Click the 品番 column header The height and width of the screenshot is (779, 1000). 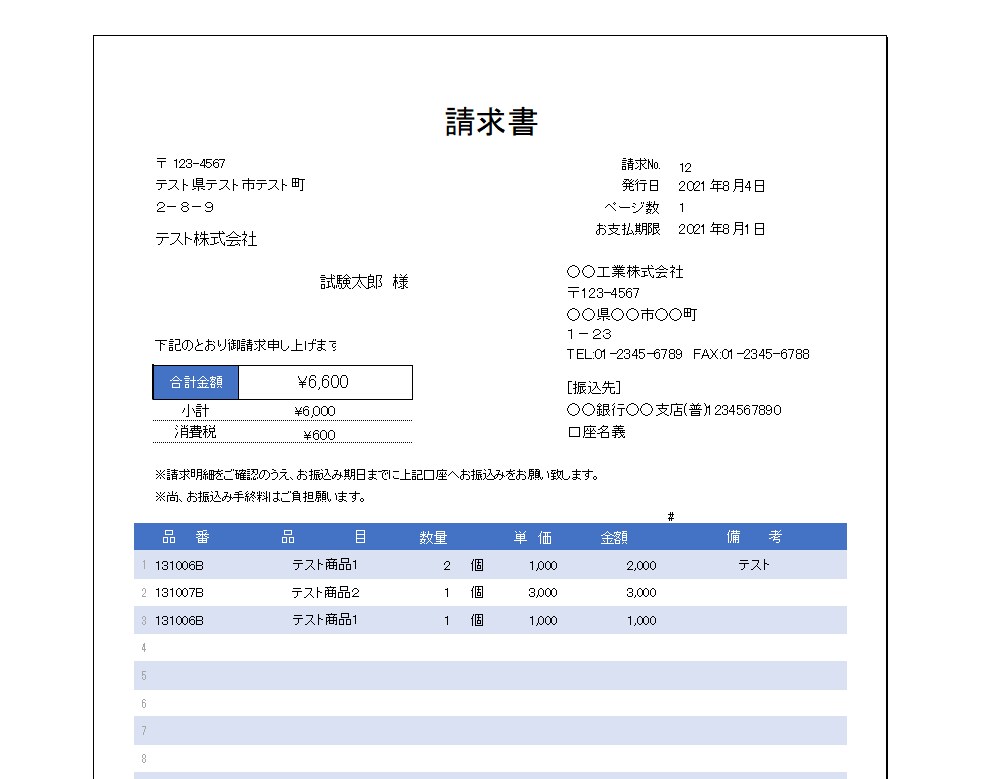[x=186, y=537]
